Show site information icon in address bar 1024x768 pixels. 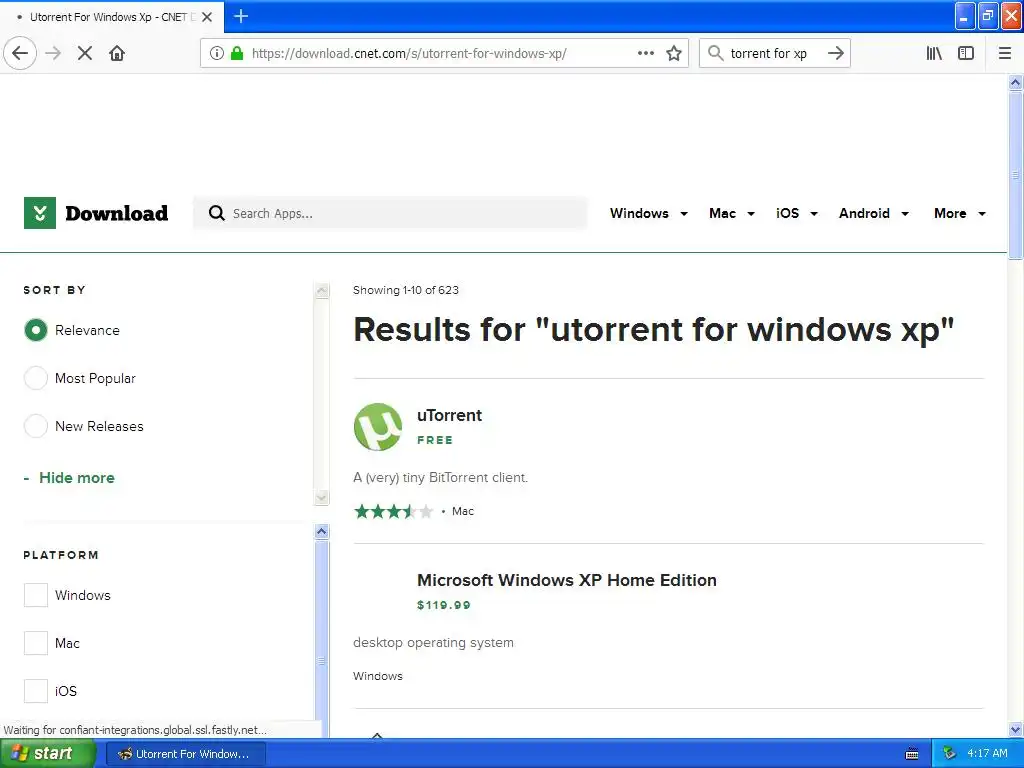(x=217, y=53)
